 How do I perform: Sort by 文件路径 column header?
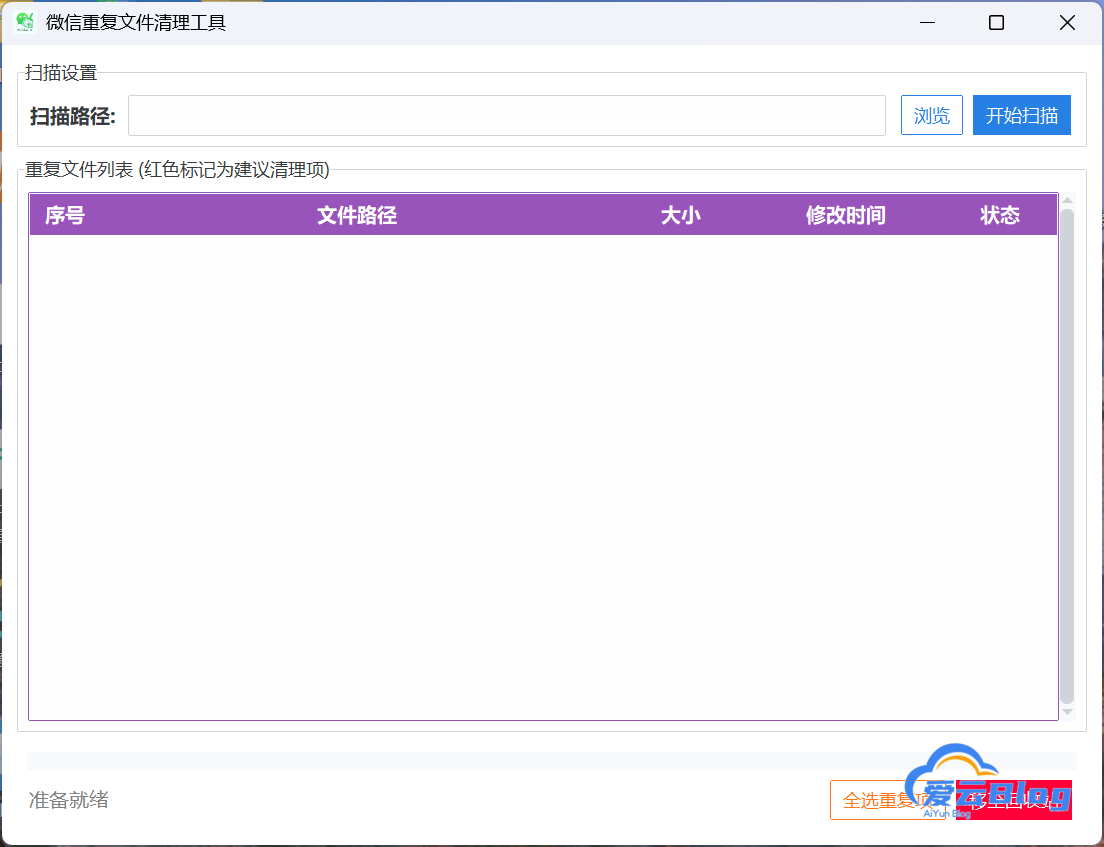357,215
